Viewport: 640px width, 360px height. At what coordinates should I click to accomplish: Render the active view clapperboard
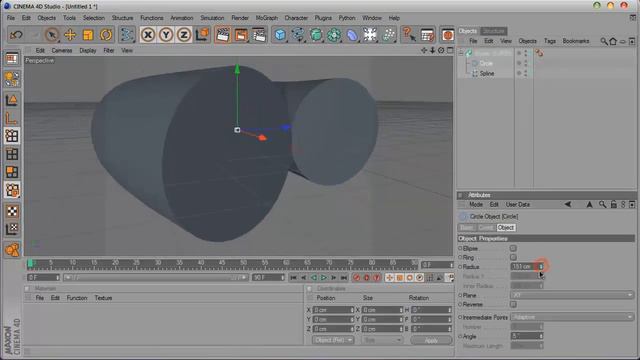click(223, 35)
